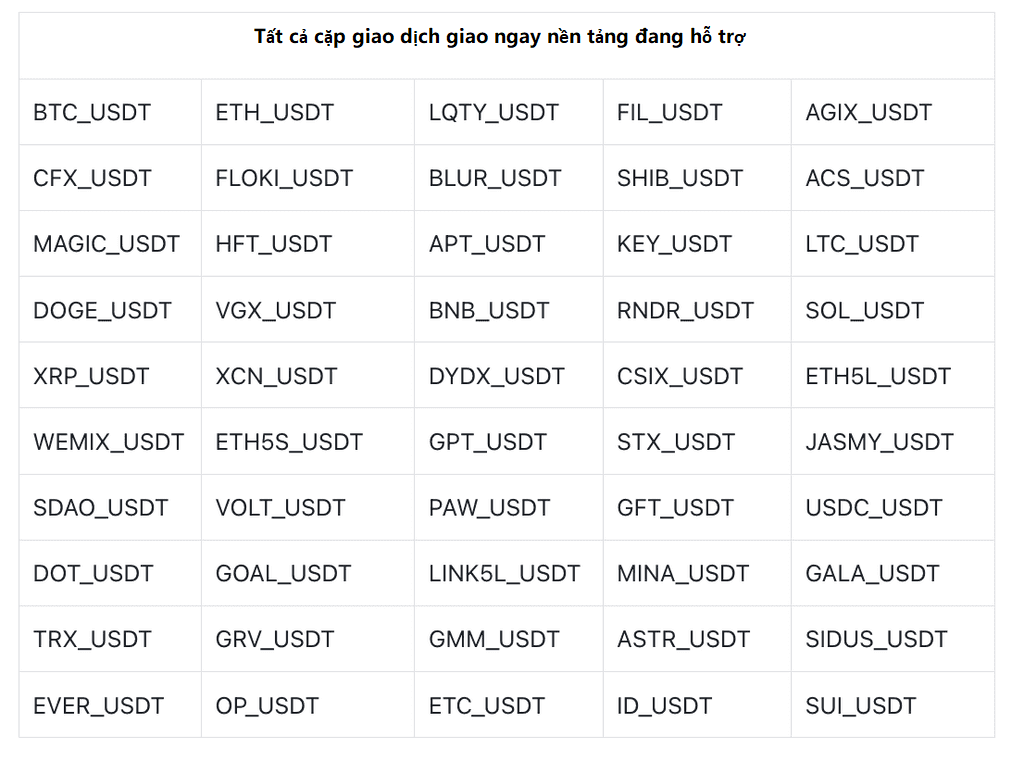The width and height of the screenshot is (1024, 759).
Task: Select the FIL_USDT pair
Action: [x=697, y=112]
